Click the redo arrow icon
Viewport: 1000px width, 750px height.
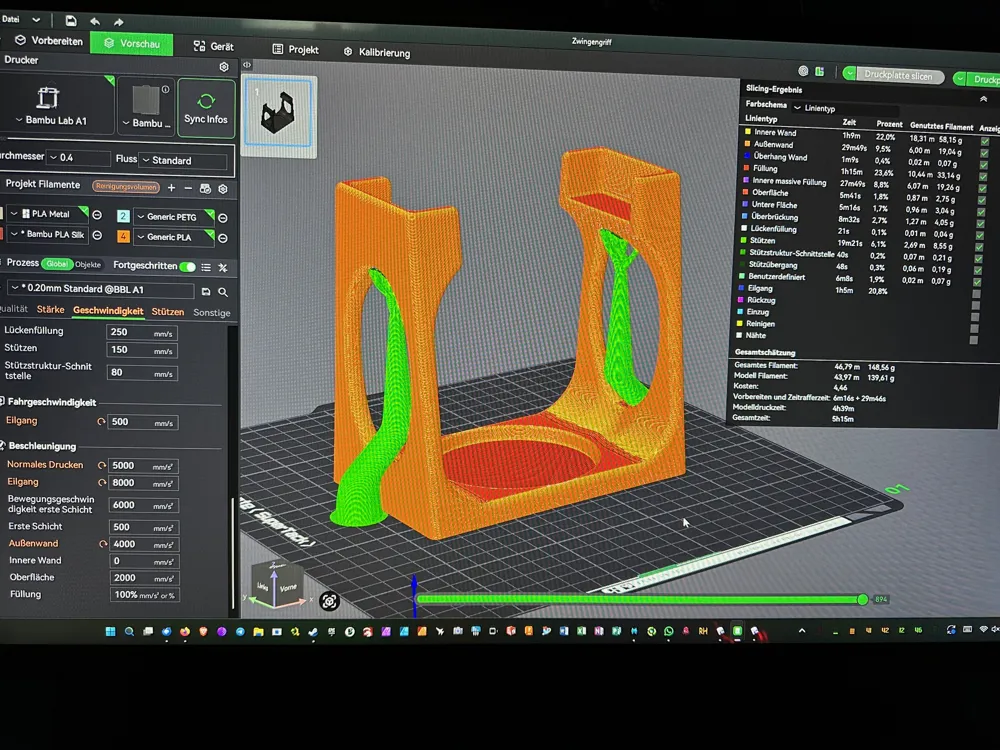pyautogui.click(x=119, y=22)
